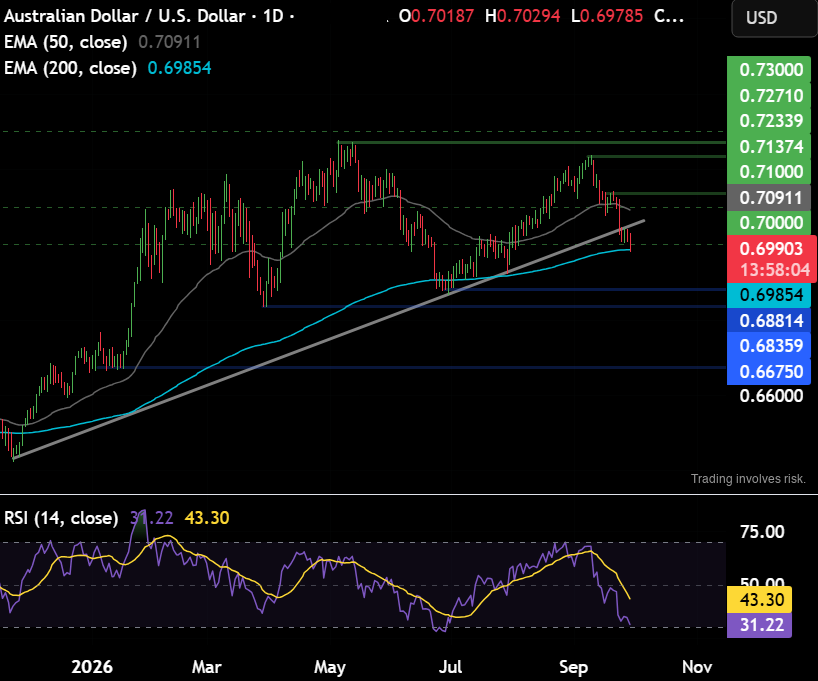Click the Sep time axis label

click(x=573, y=666)
